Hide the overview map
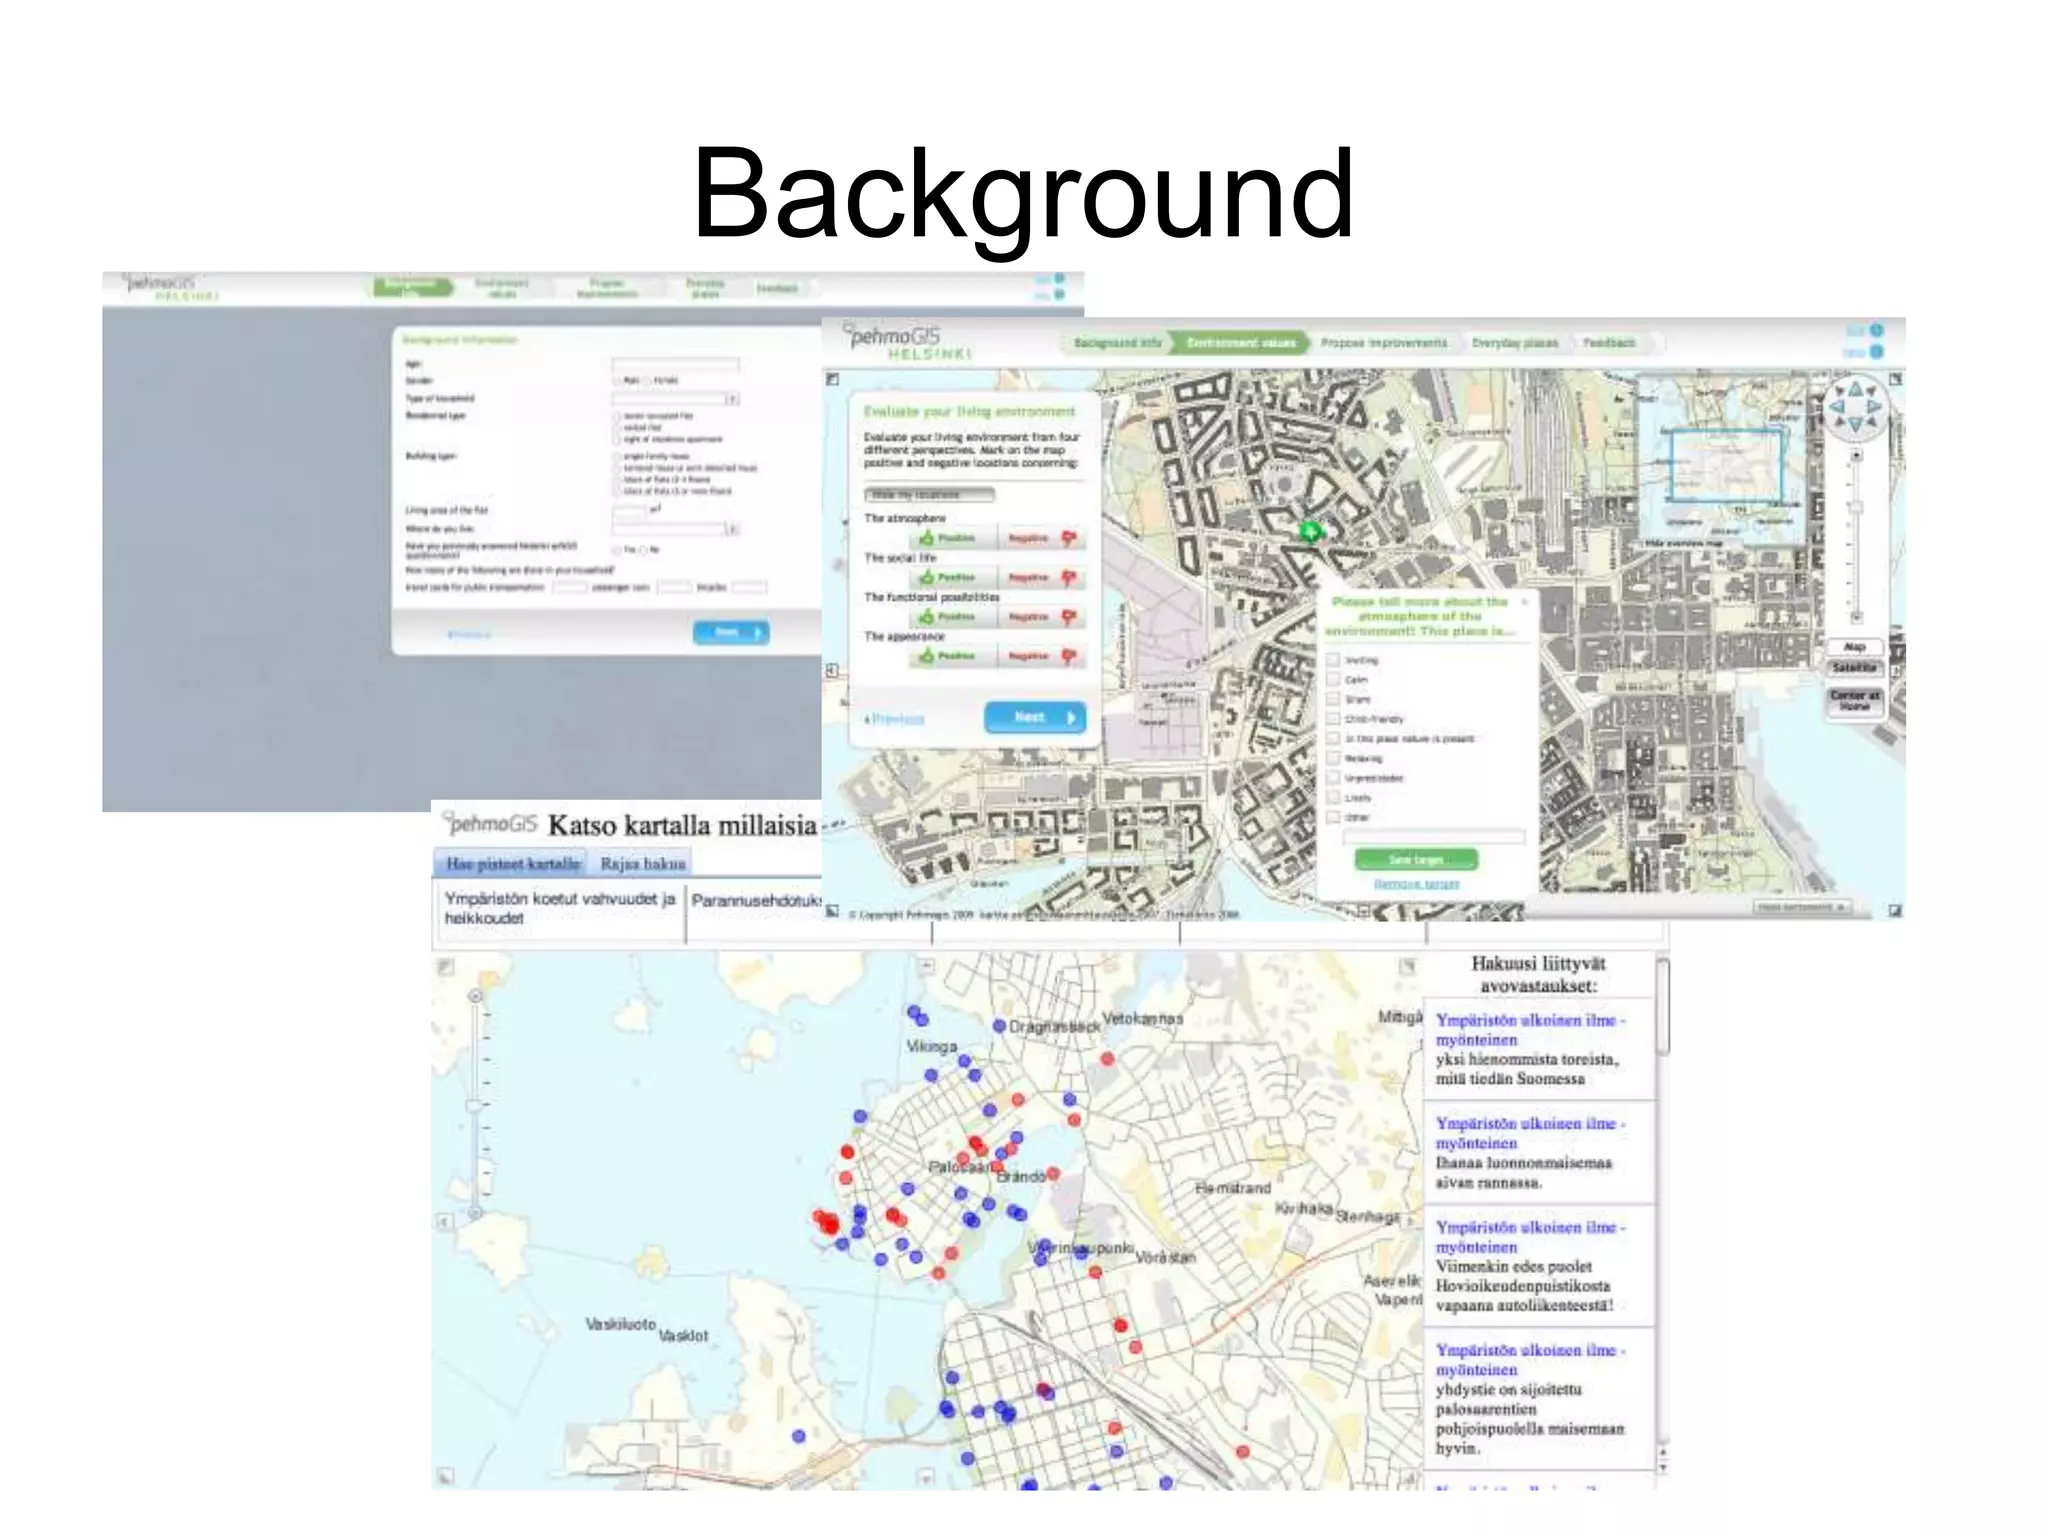 (x=1683, y=543)
